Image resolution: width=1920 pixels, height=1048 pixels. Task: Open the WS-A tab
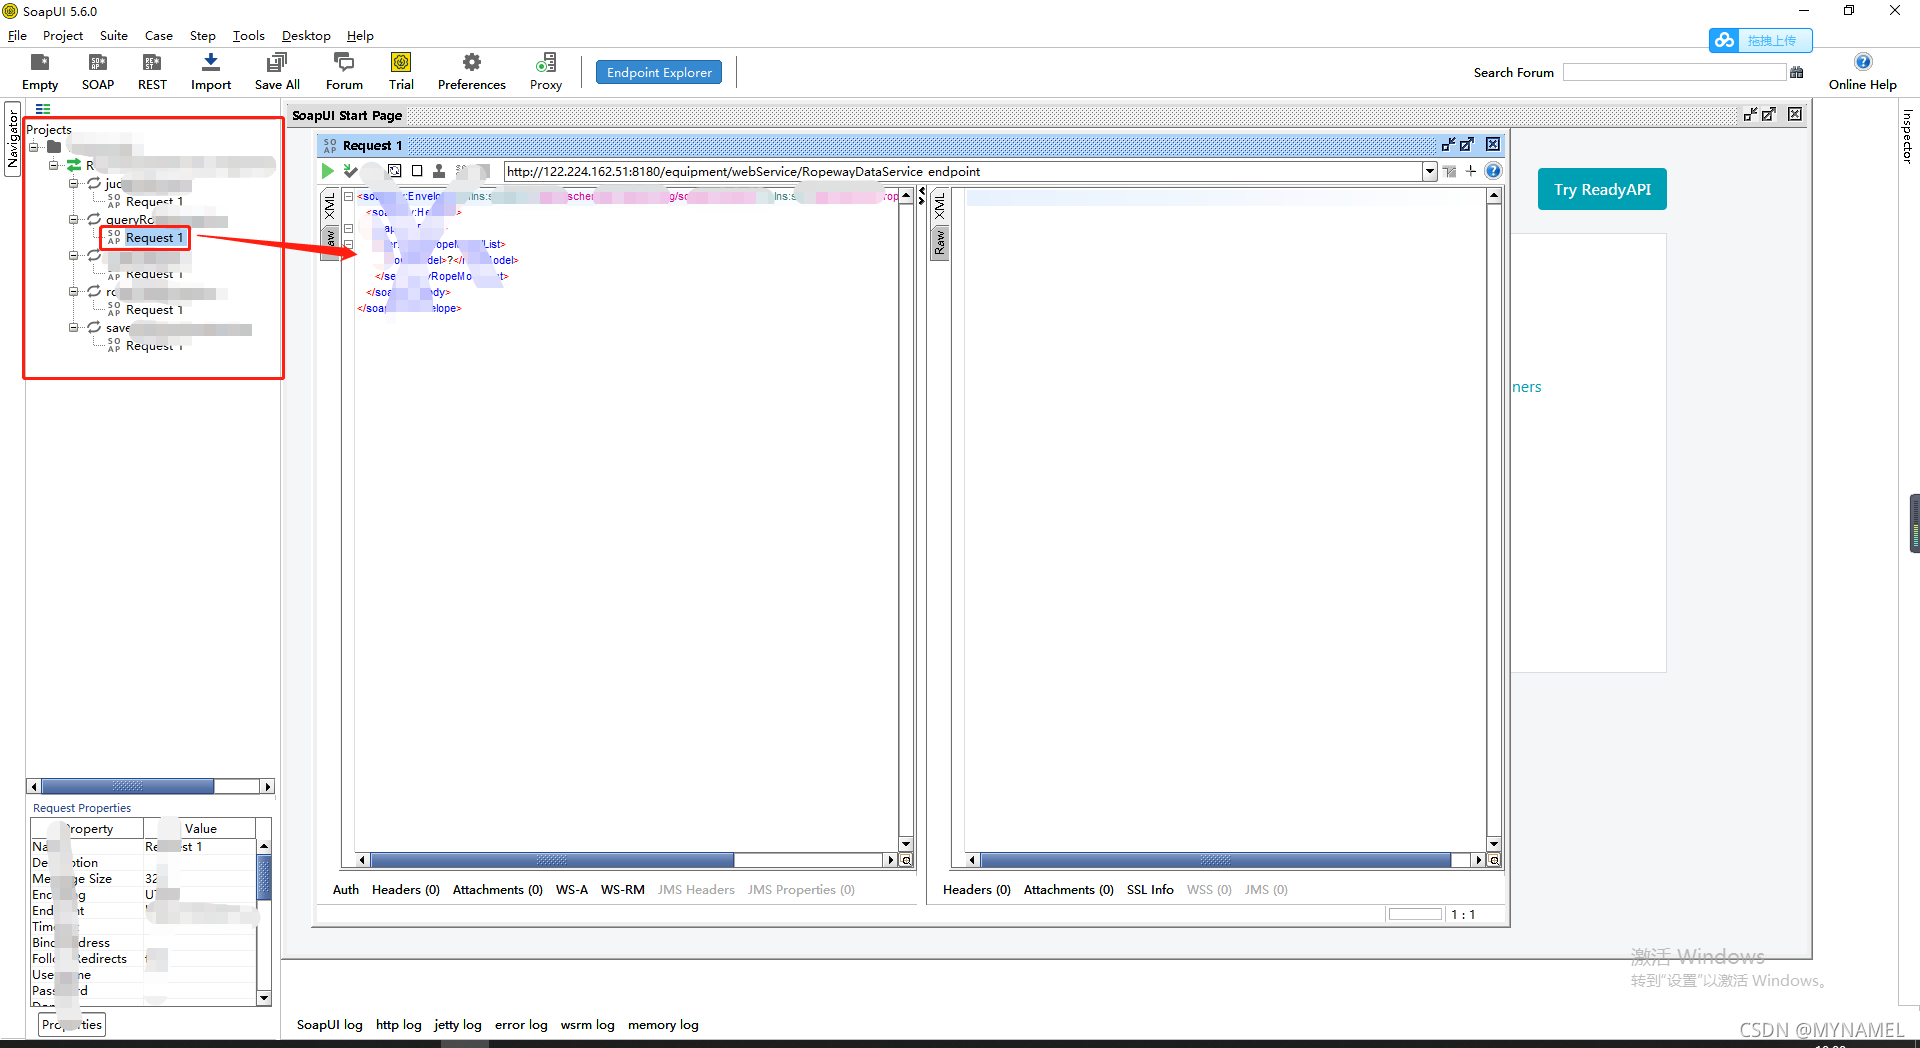pyautogui.click(x=572, y=890)
